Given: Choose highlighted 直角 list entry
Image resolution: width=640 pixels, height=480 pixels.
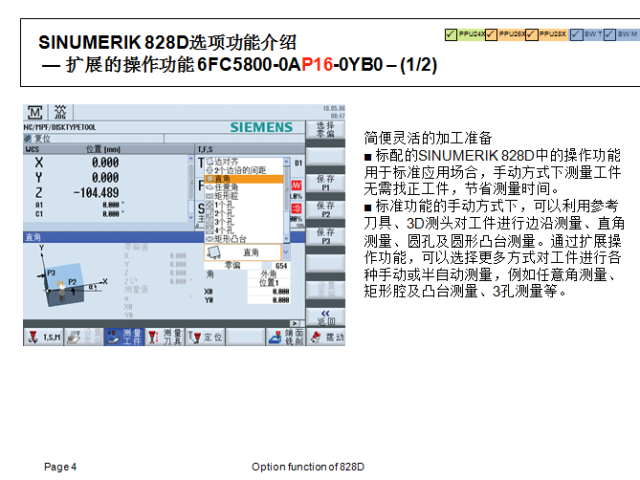Looking at the screenshot, I should [244, 179].
